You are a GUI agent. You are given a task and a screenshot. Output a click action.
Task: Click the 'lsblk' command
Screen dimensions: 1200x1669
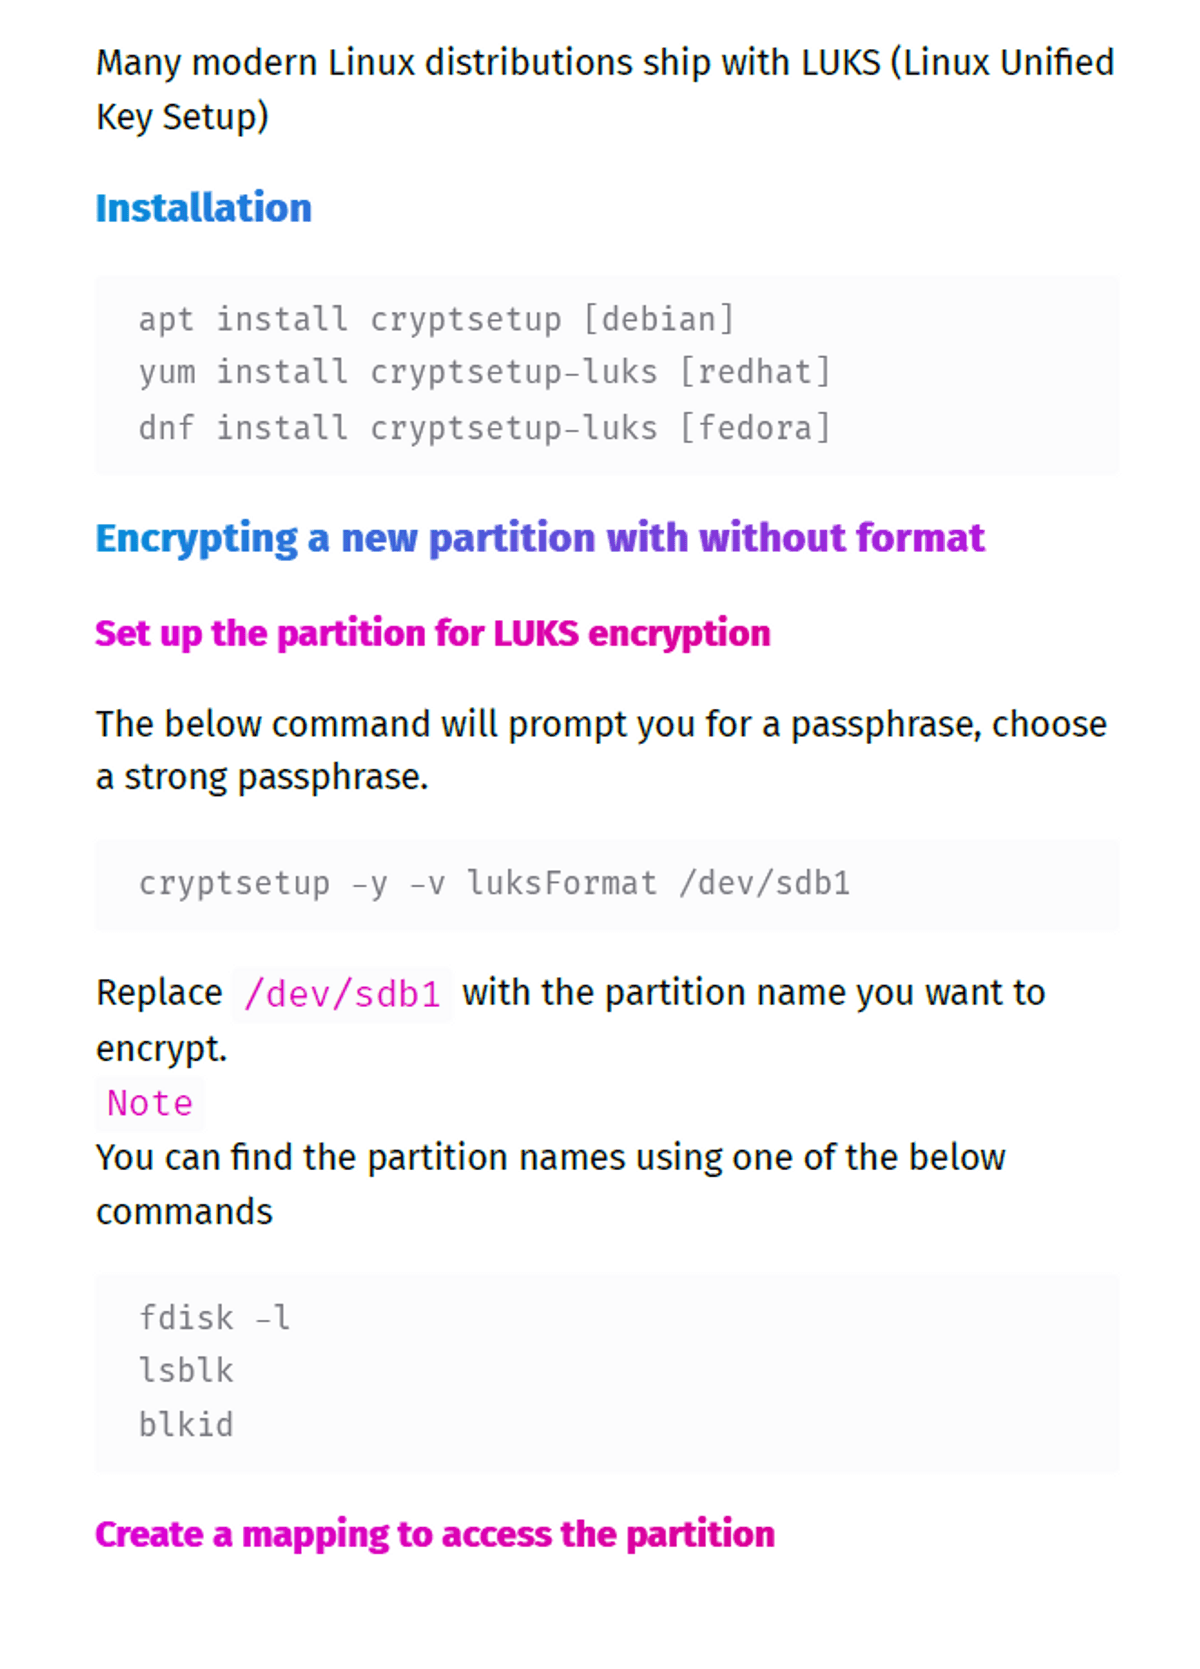pos(186,1370)
